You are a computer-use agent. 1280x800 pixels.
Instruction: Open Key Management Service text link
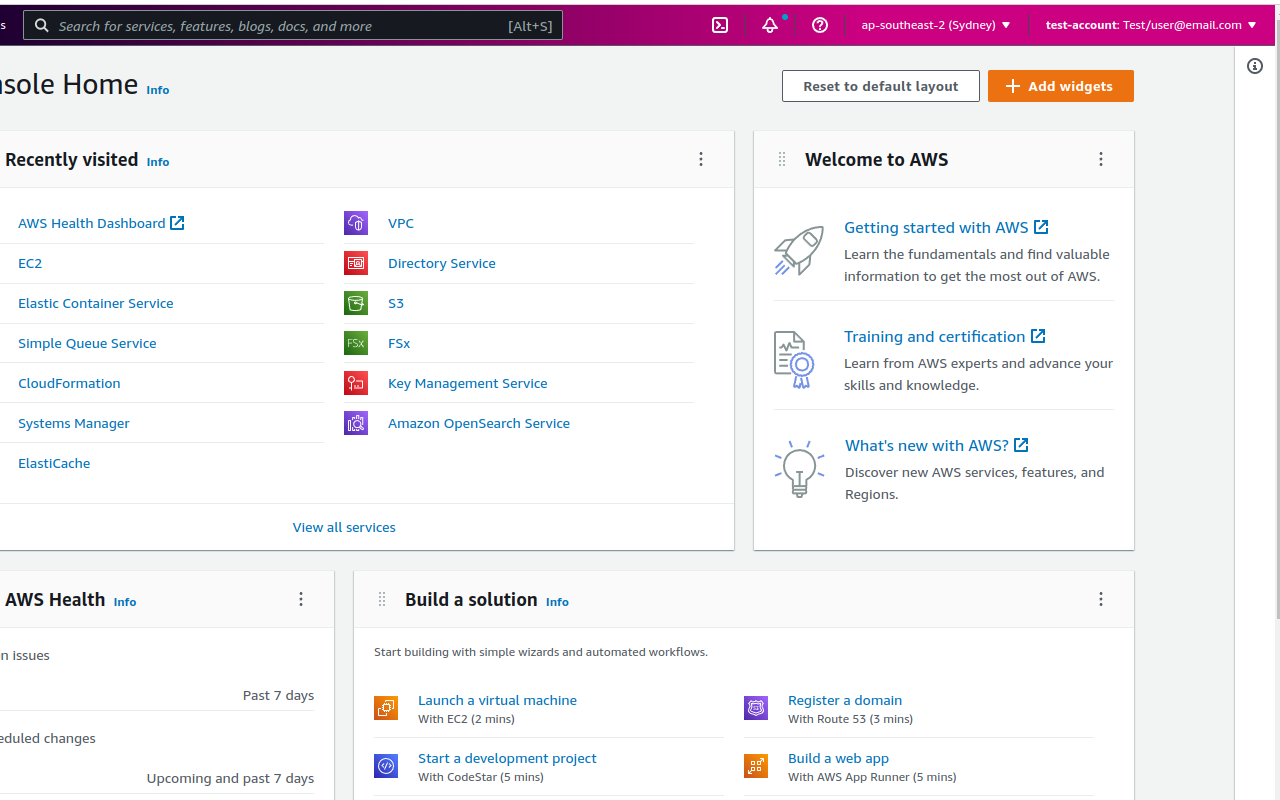468,383
